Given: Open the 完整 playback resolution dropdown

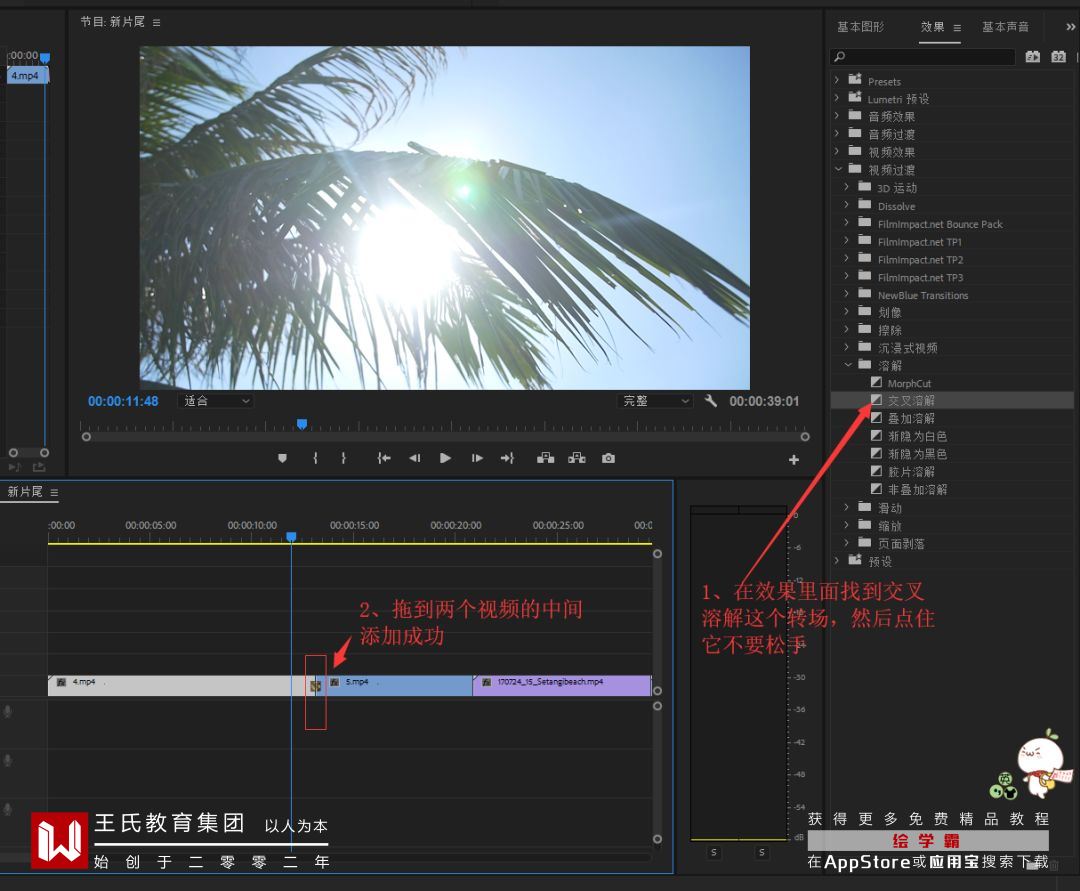Looking at the screenshot, I should (x=654, y=401).
